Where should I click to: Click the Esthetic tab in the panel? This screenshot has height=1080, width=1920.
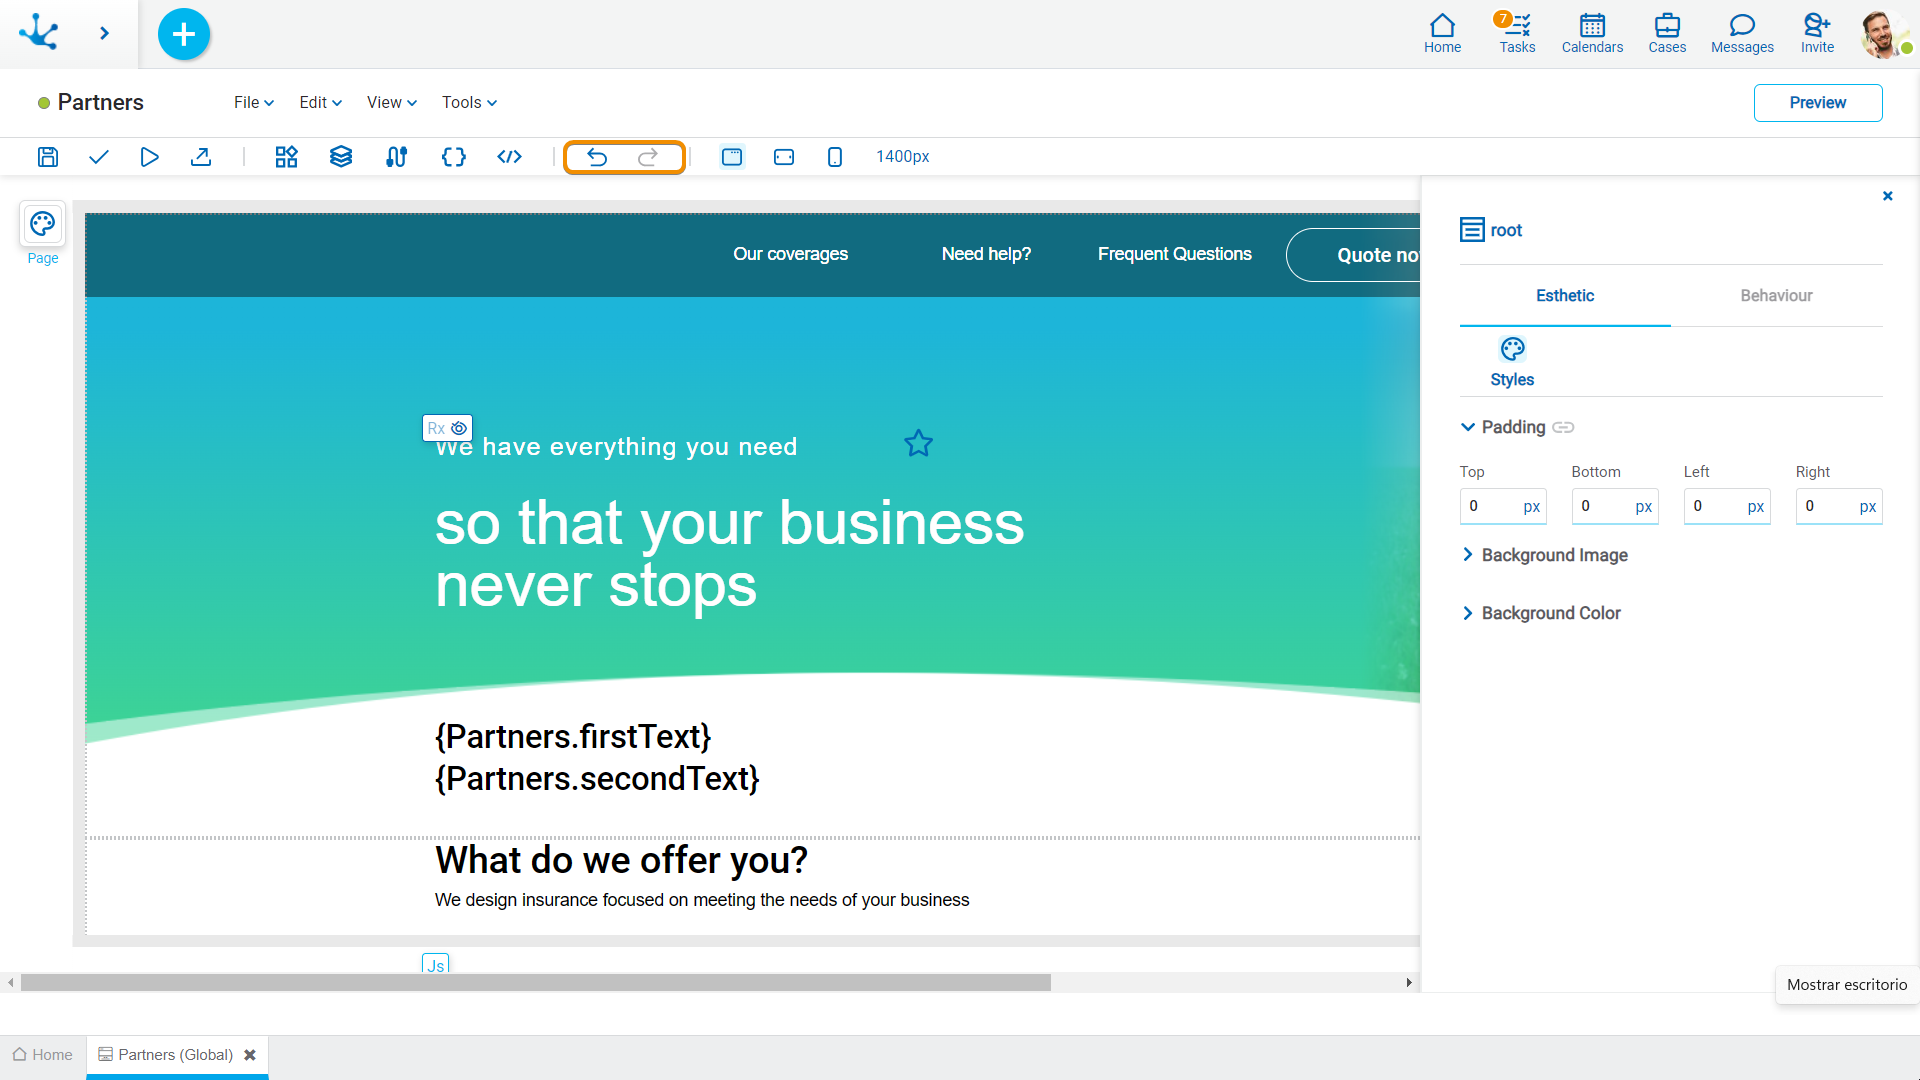1565,295
